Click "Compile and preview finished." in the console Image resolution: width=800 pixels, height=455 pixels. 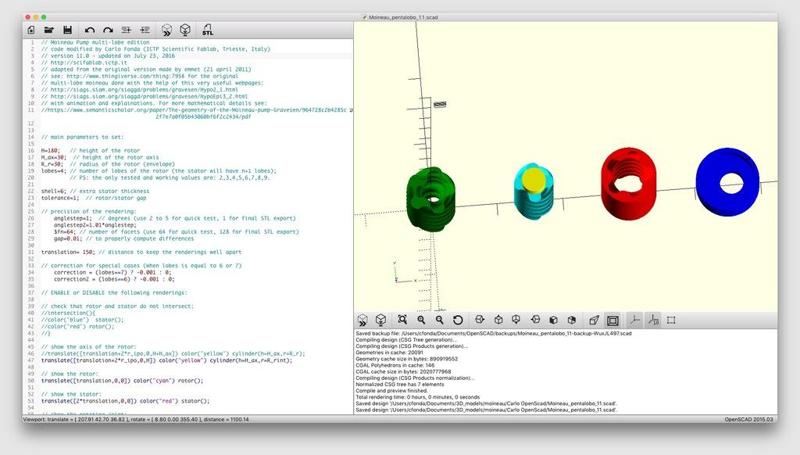pyautogui.click(x=391, y=391)
